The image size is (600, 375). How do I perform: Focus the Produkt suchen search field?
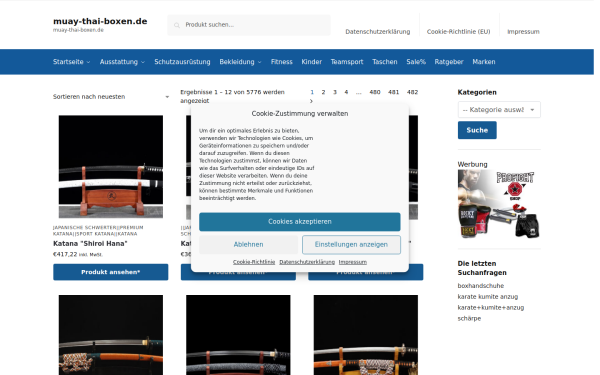[249, 25]
